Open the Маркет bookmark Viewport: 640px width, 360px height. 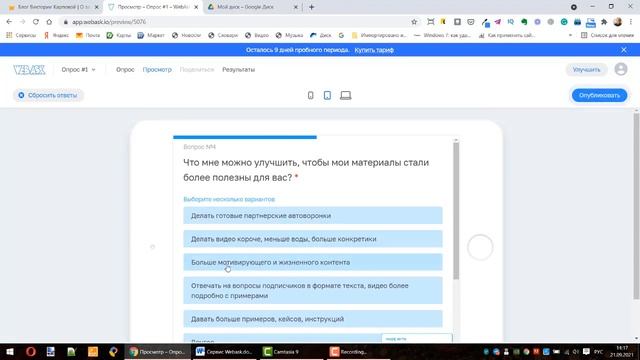[x=151, y=36]
